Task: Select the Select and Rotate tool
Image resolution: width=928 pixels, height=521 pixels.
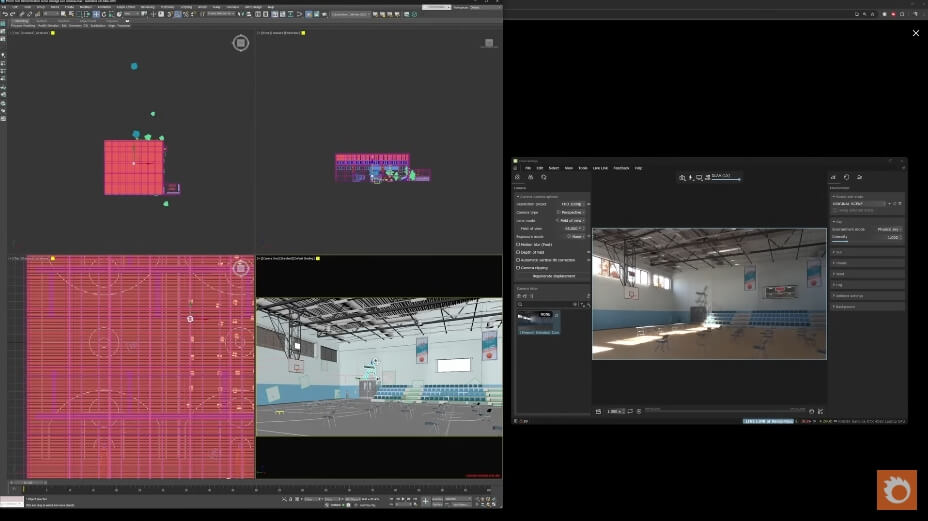Action: coord(104,14)
